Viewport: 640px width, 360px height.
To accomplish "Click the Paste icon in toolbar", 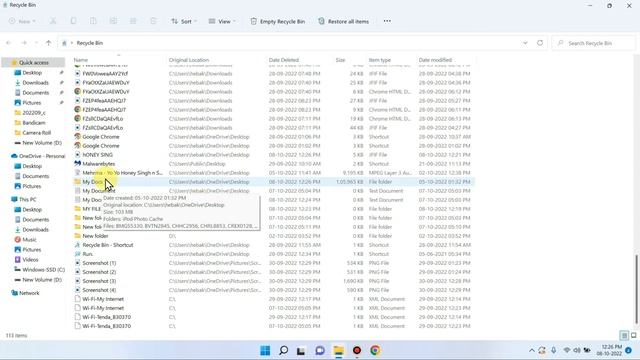I will pyautogui.click(x=93, y=21).
